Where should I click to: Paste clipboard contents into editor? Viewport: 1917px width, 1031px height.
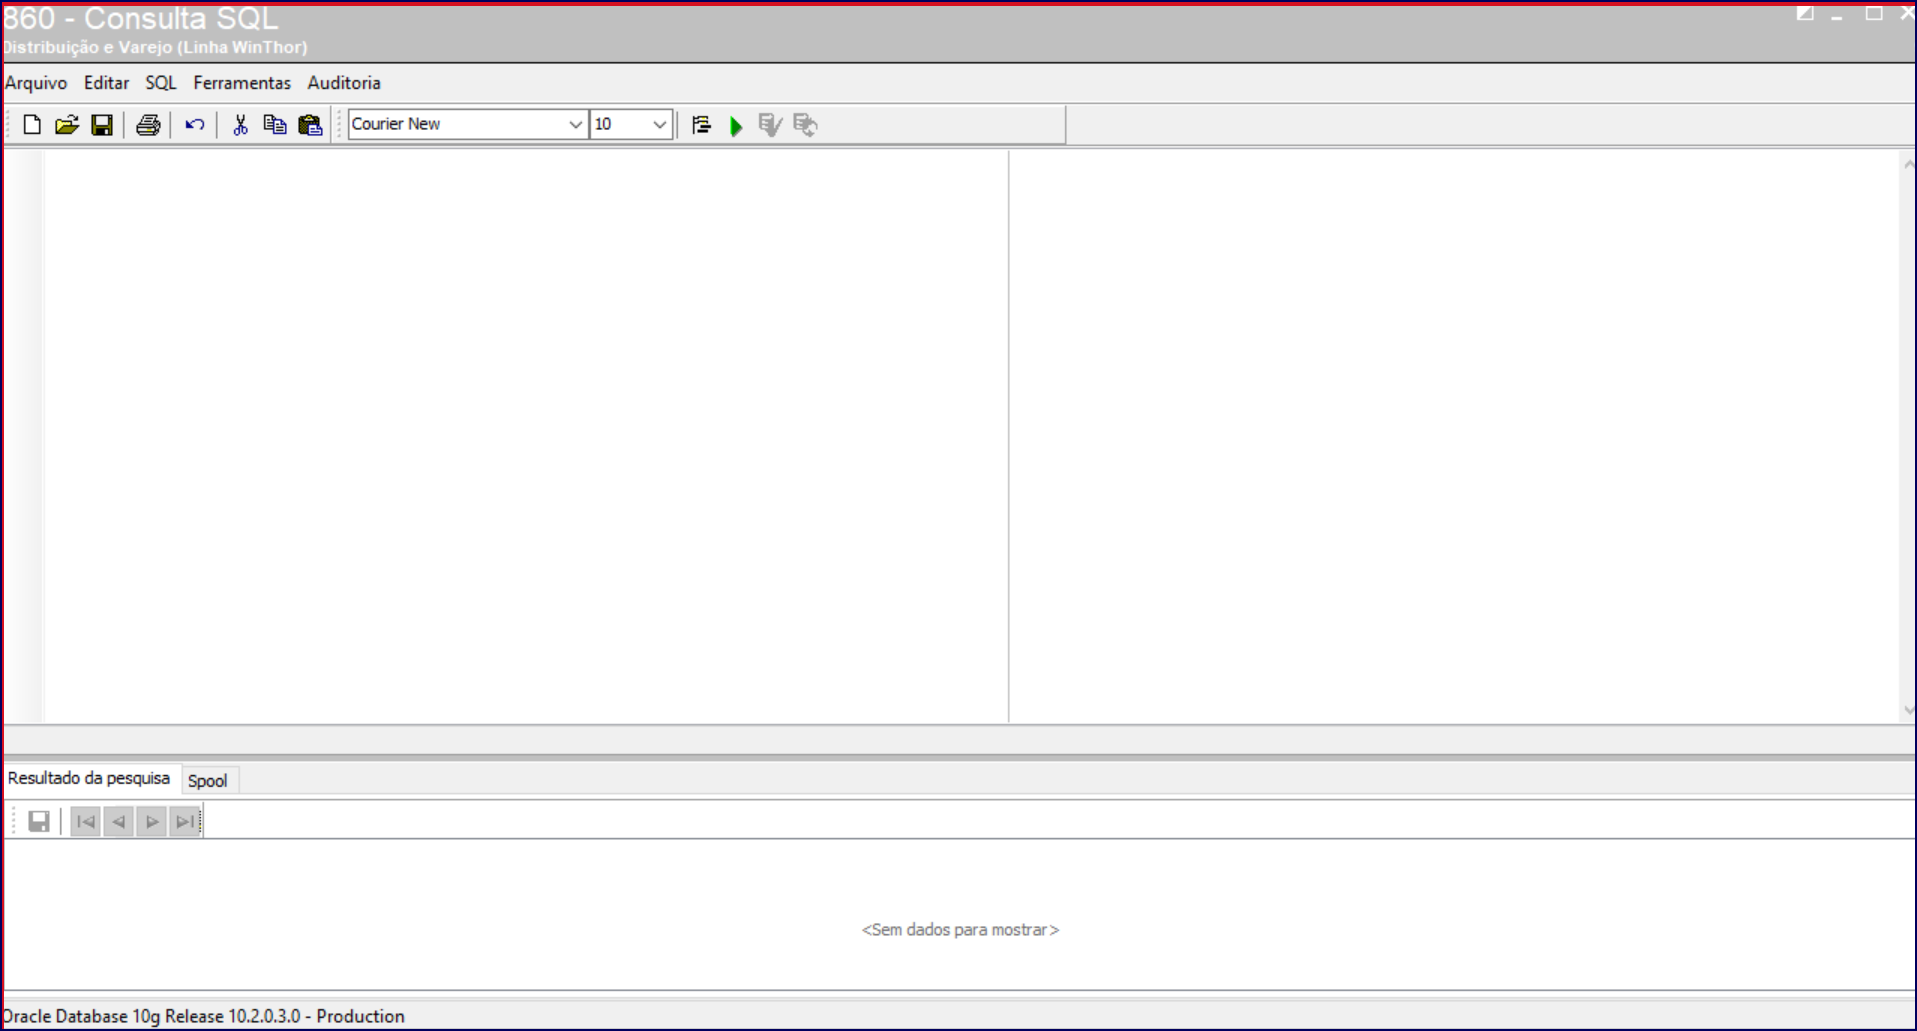pyautogui.click(x=310, y=125)
